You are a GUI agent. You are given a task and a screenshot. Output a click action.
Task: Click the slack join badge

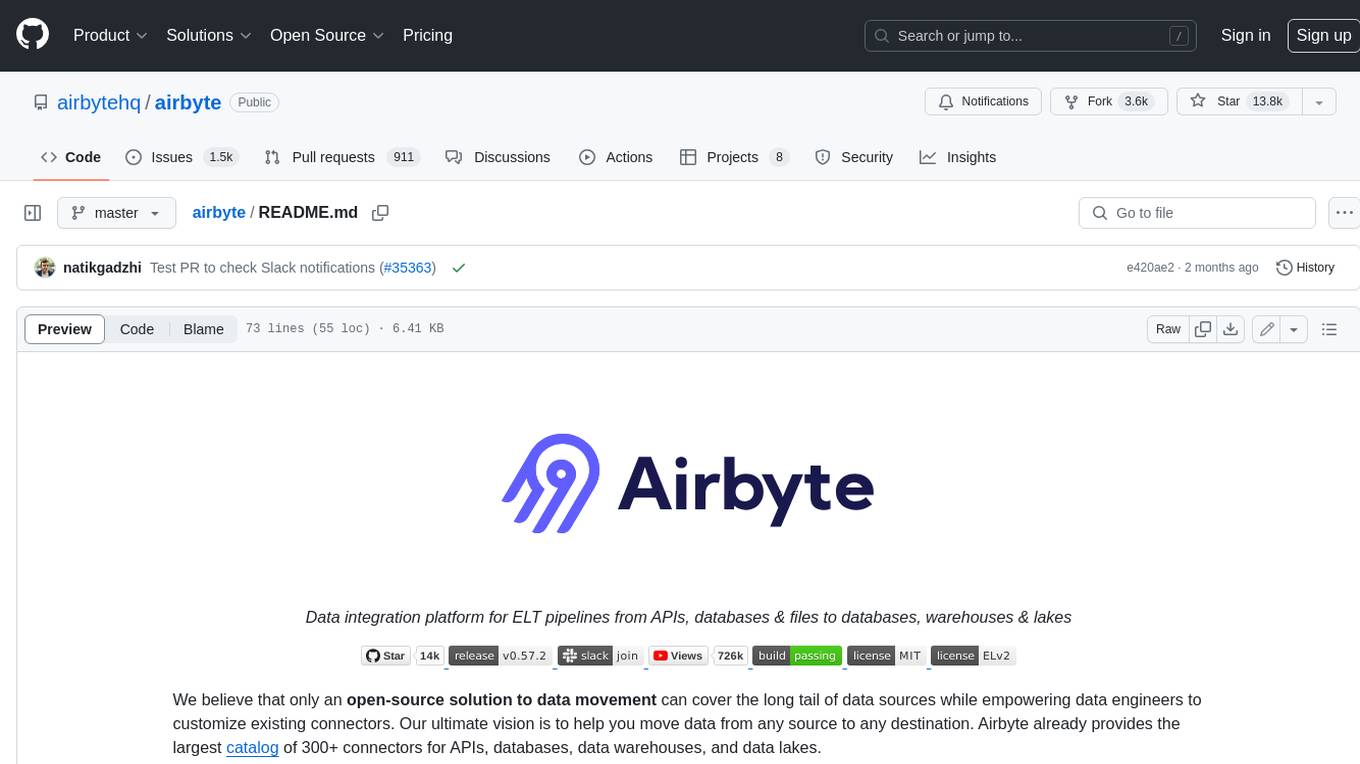600,656
